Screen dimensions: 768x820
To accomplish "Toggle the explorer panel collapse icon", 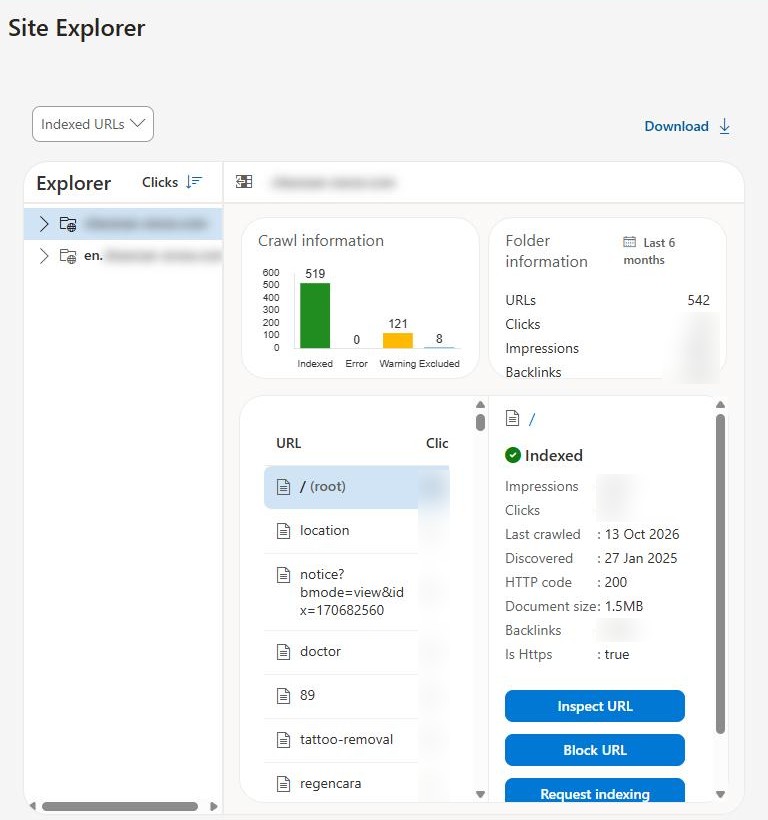I will [244, 181].
